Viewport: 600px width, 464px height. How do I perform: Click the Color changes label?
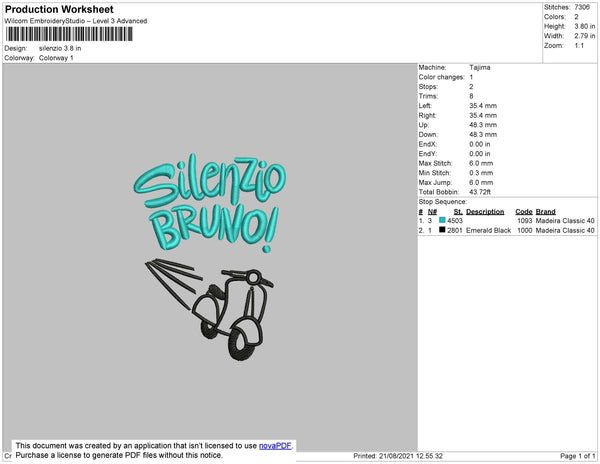[x=441, y=77]
